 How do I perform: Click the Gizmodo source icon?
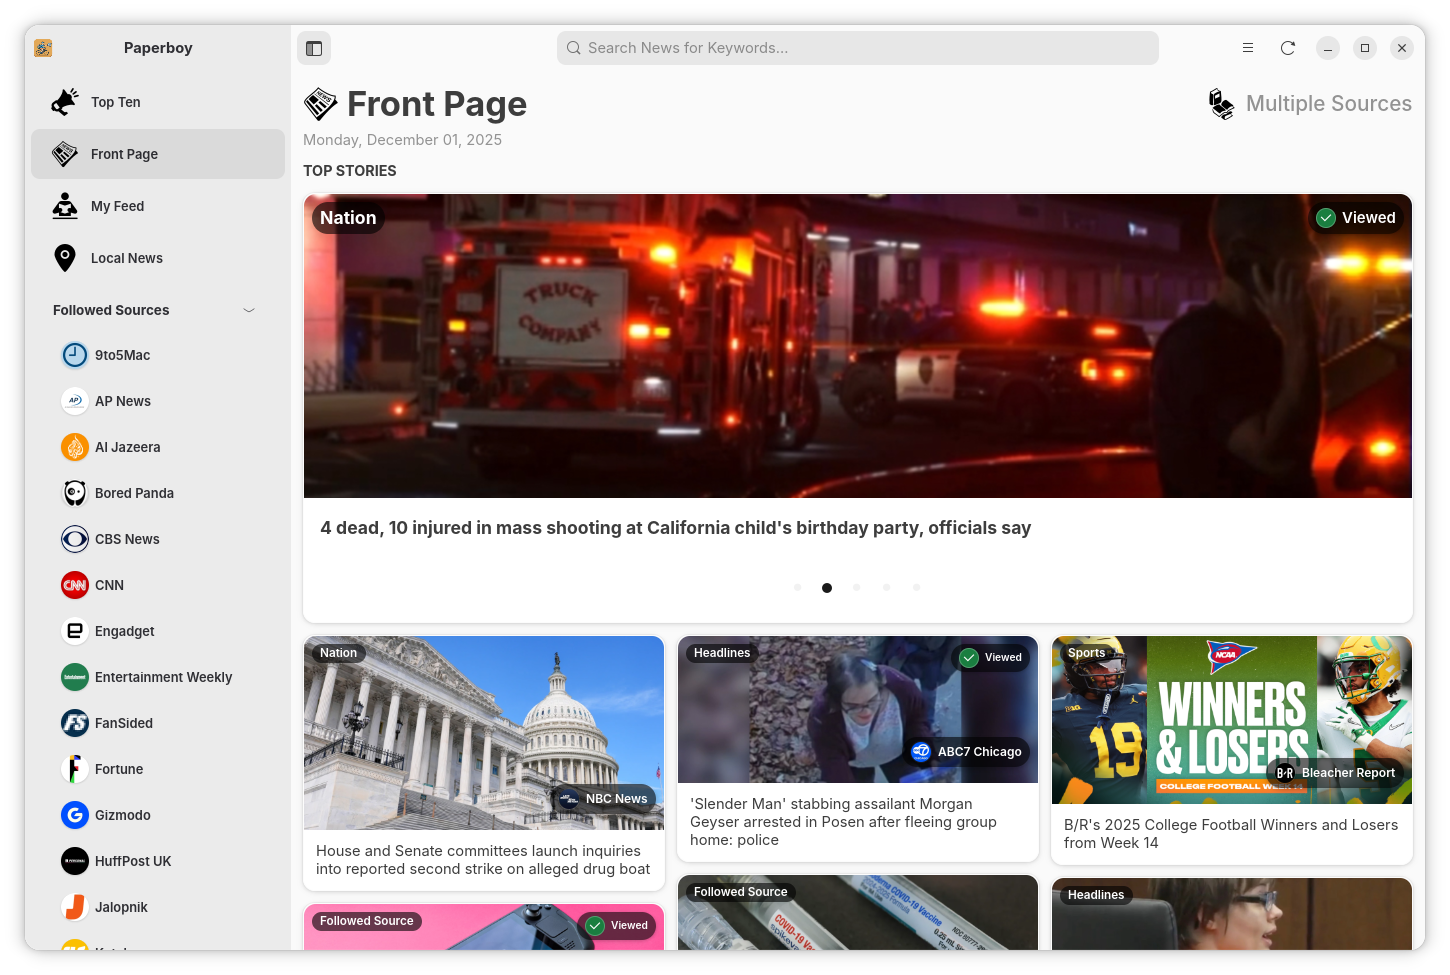click(74, 815)
